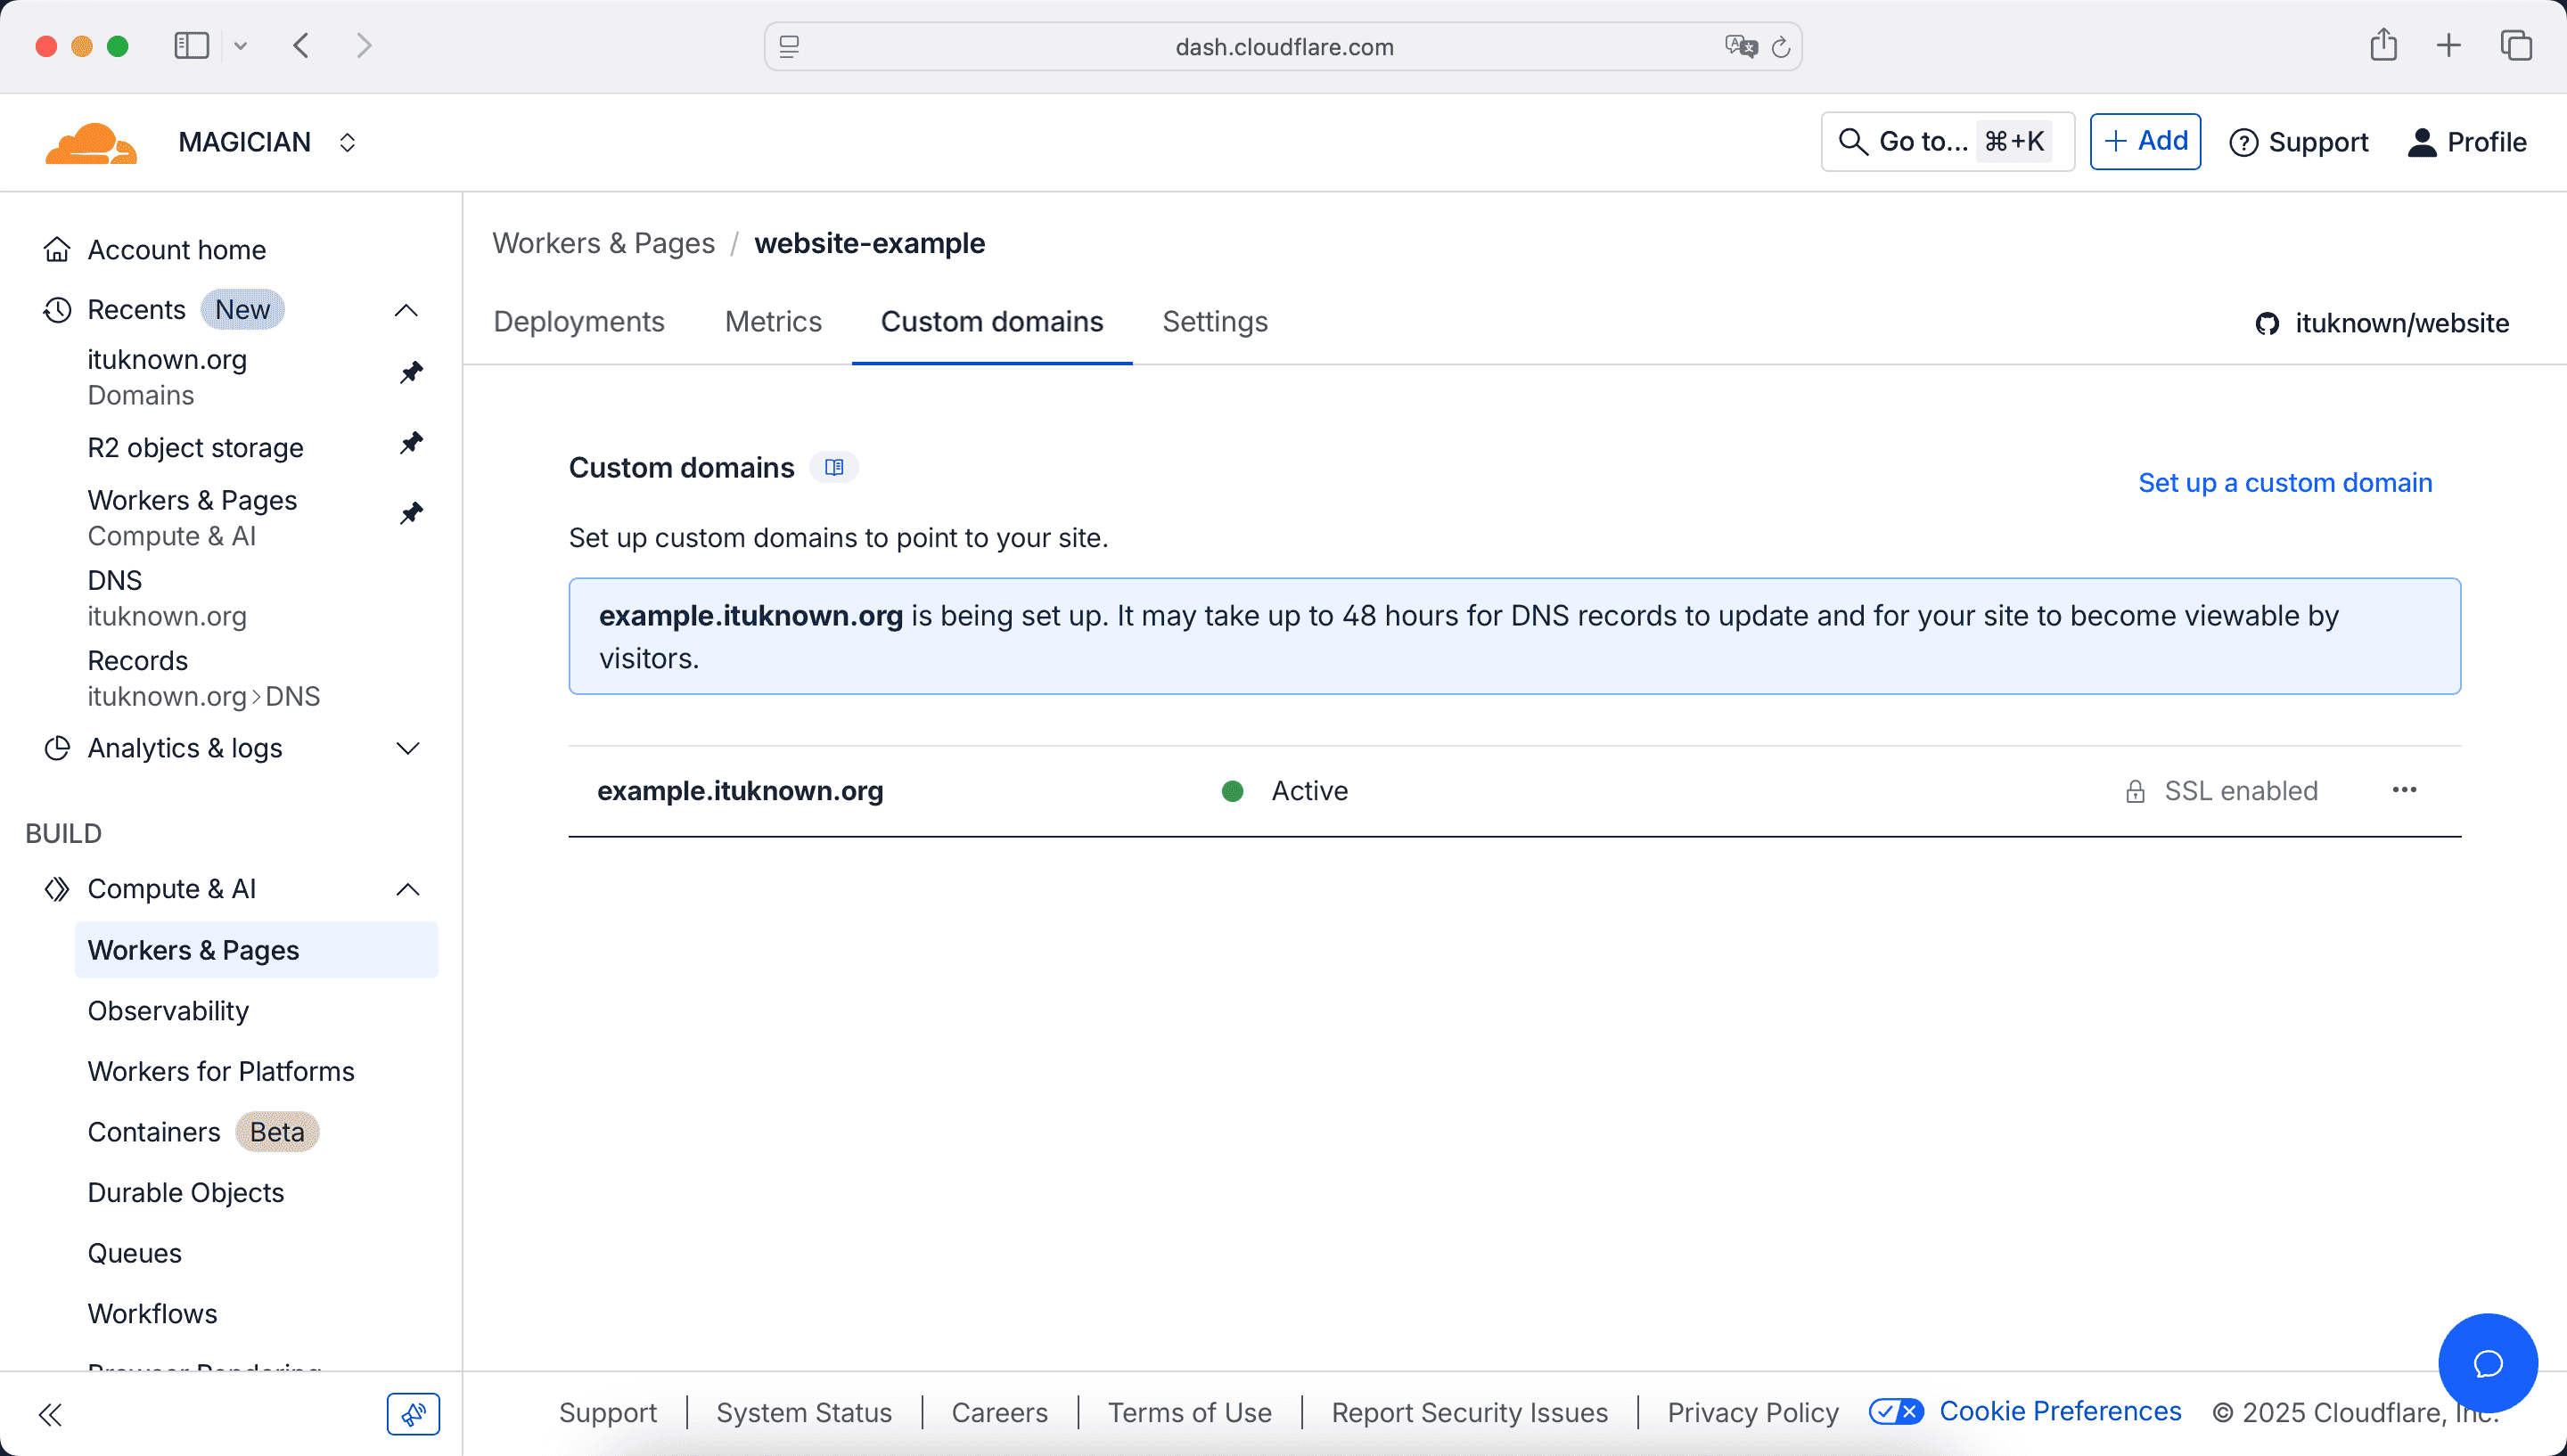Click the announcements megaphone icon

(x=413, y=1414)
